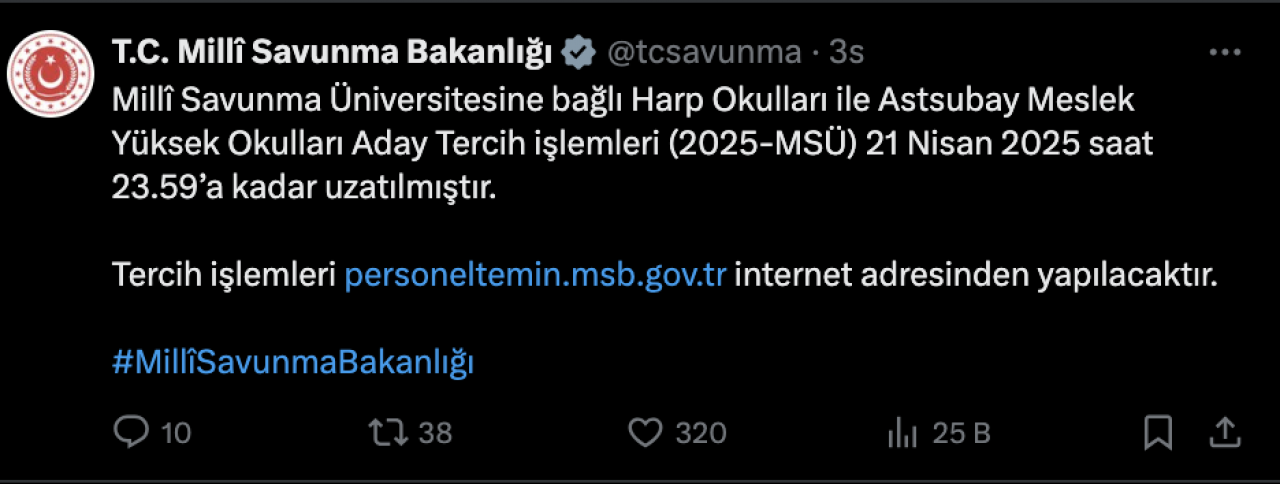Open the @tcsavunma handle
This screenshot has height=484, width=1280.
[x=705, y=53]
